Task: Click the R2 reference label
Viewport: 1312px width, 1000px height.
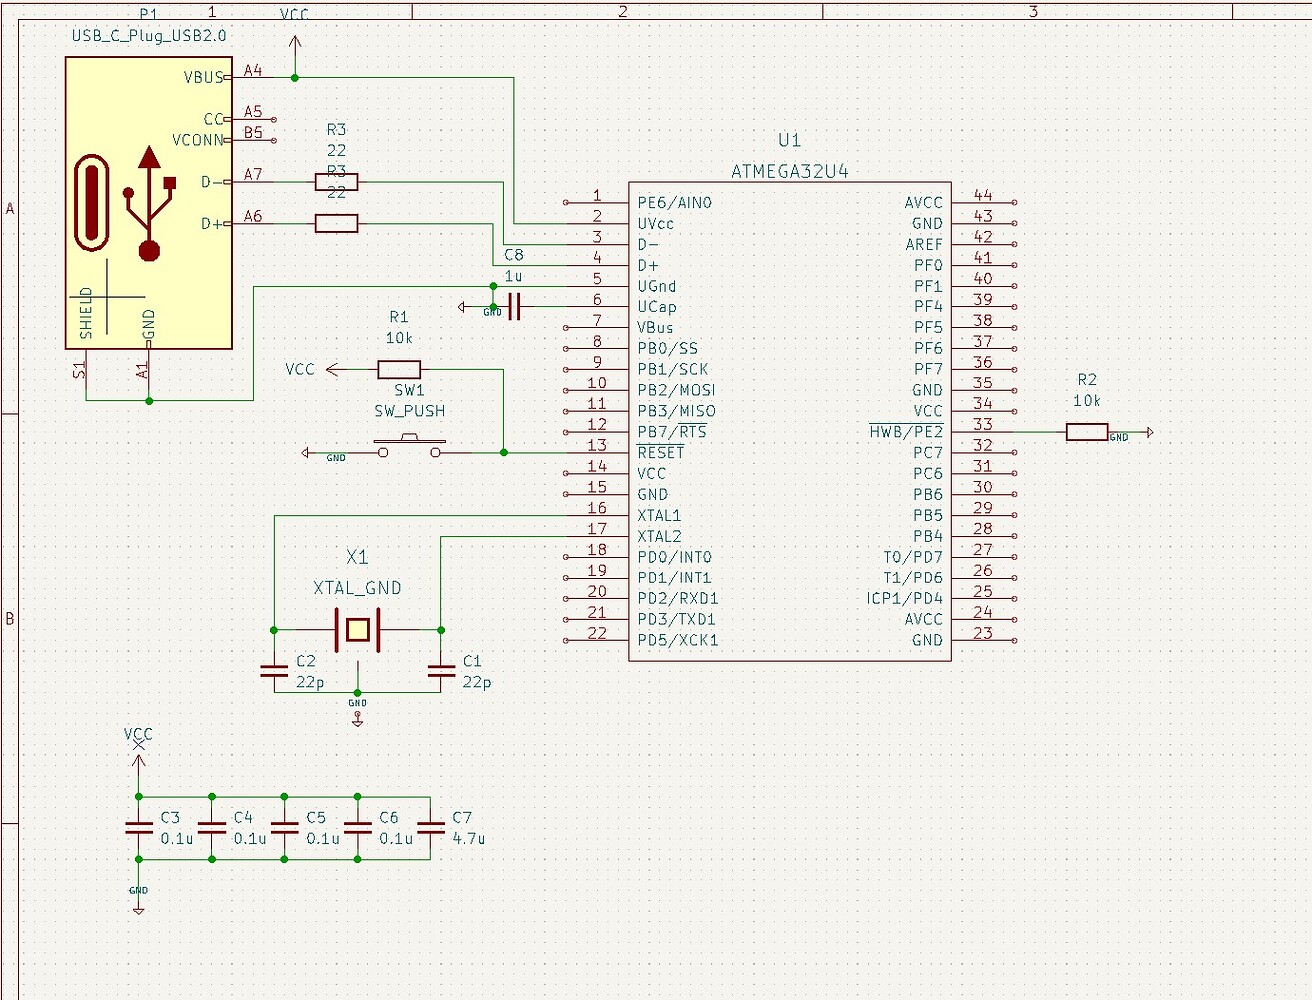Action: tap(1087, 380)
